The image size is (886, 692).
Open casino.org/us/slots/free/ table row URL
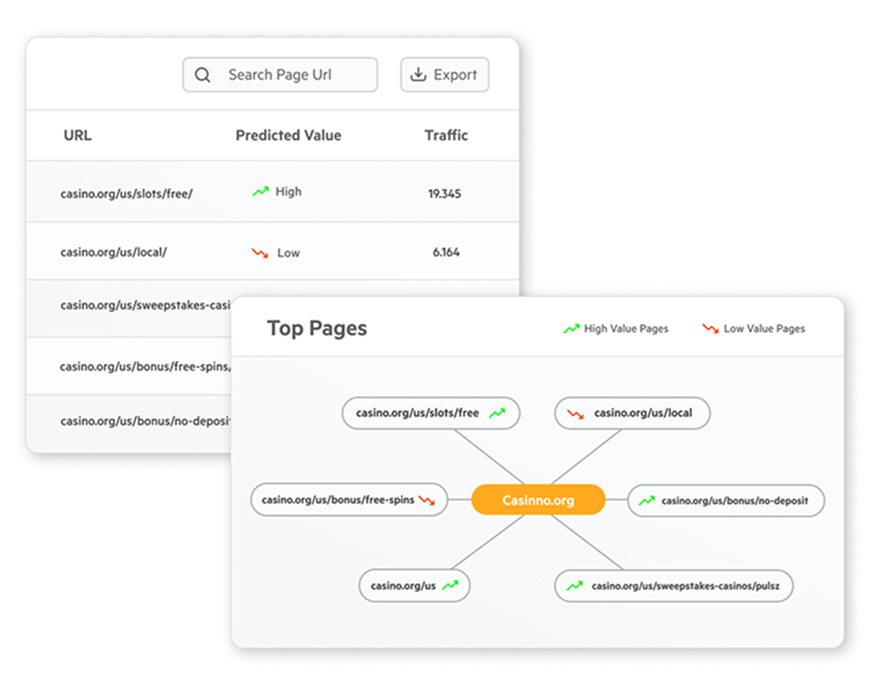(x=127, y=194)
